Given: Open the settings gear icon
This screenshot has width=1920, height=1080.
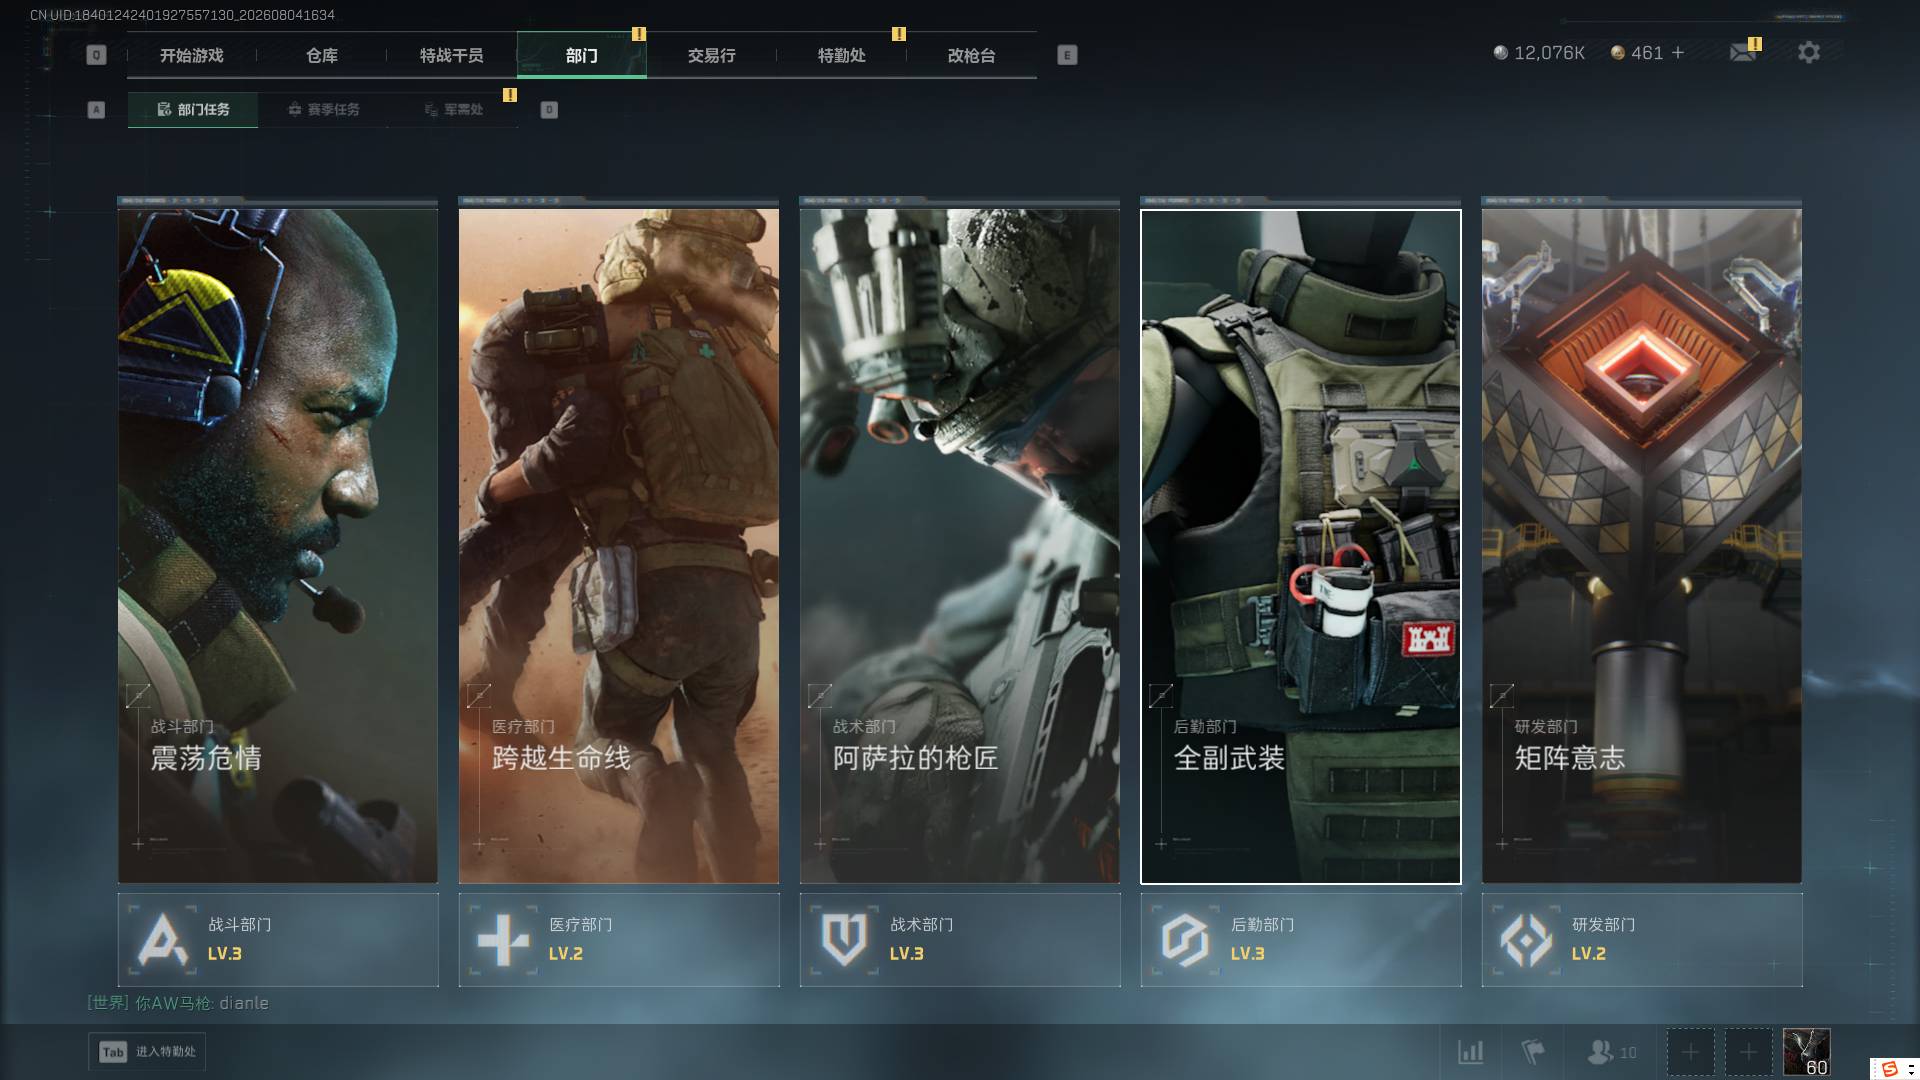Looking at the screenshot, I should pos(1809,52).
